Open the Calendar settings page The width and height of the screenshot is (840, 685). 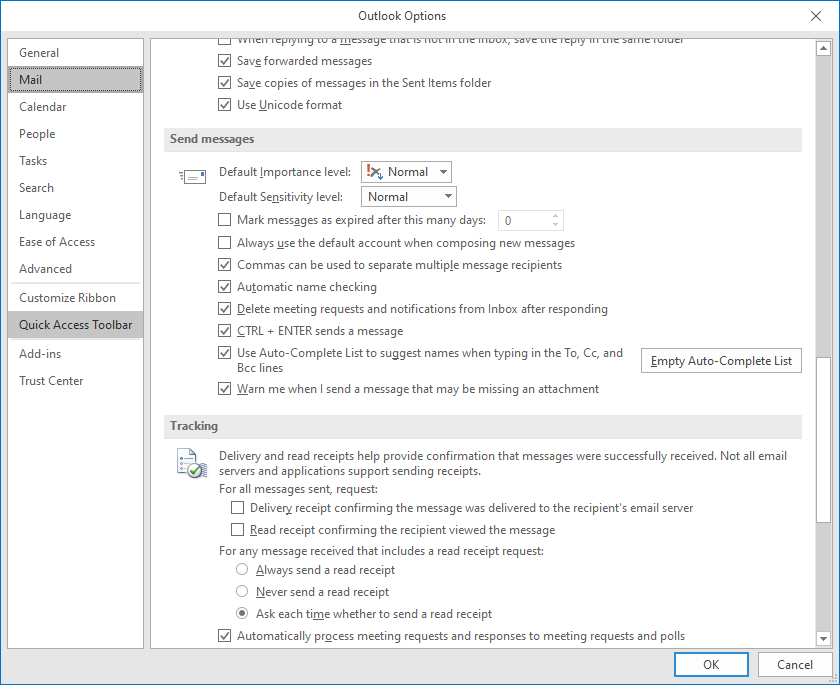[43, 106]
